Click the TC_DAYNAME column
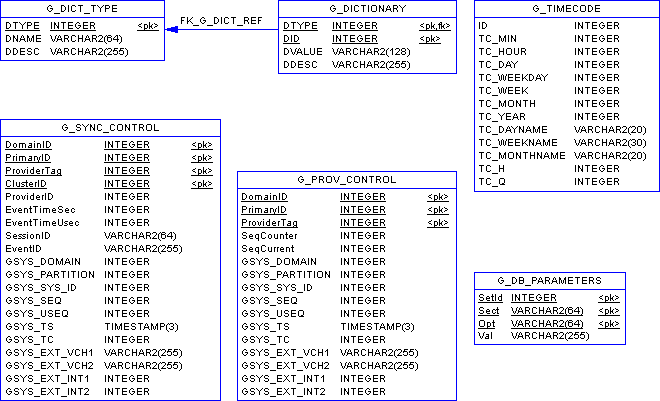Screen dimensions: 660x401 (513, 130)
